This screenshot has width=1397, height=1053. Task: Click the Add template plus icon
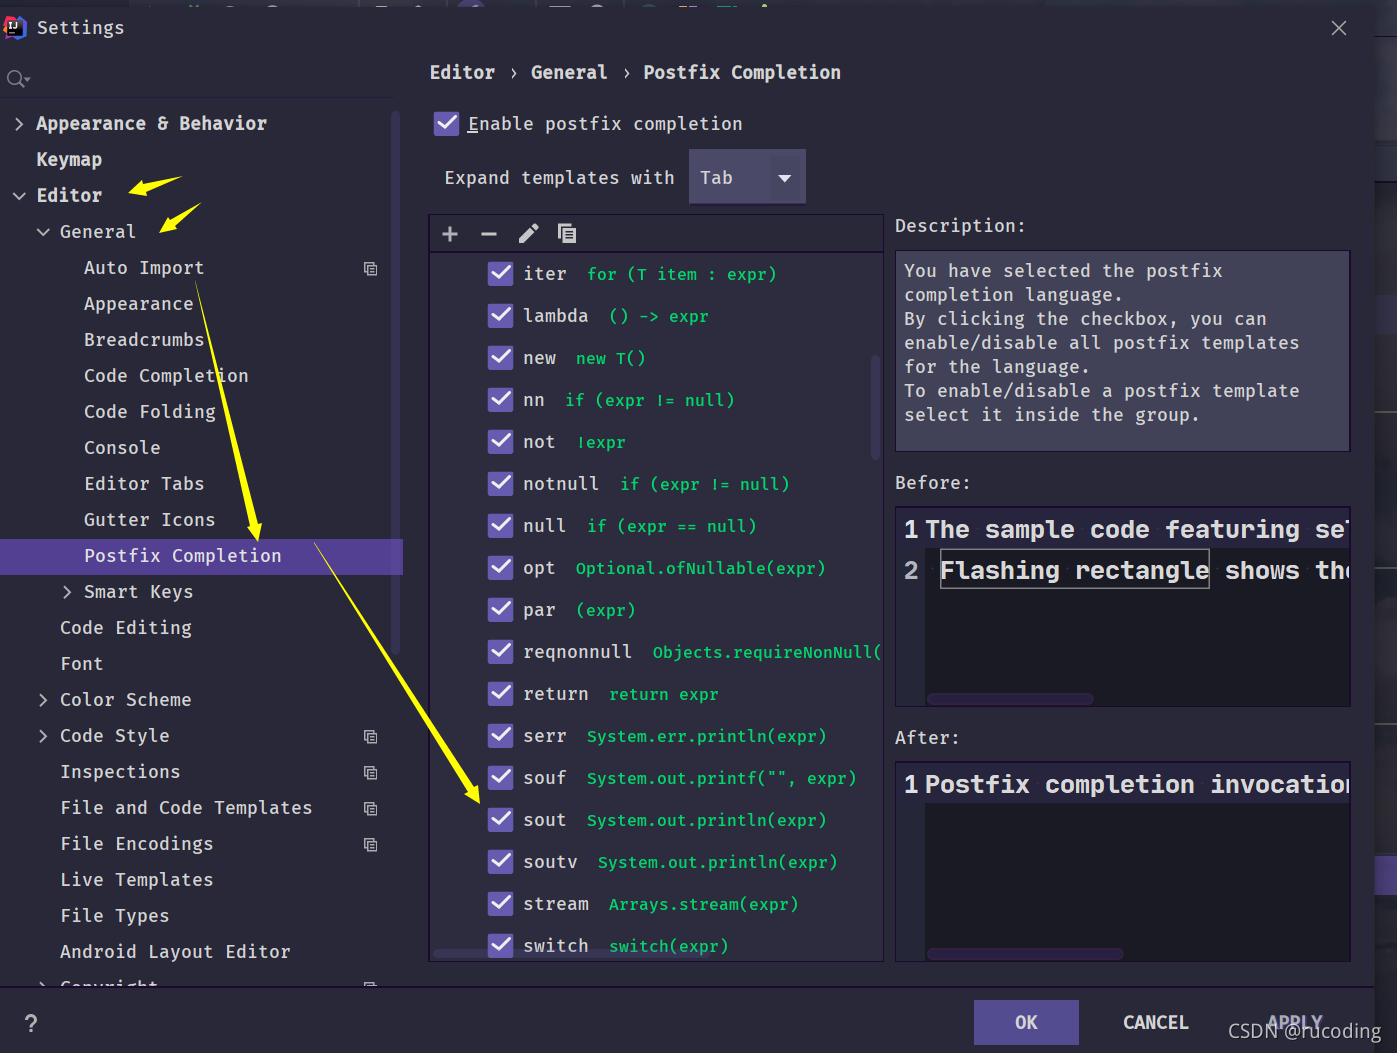pos(450,234)
